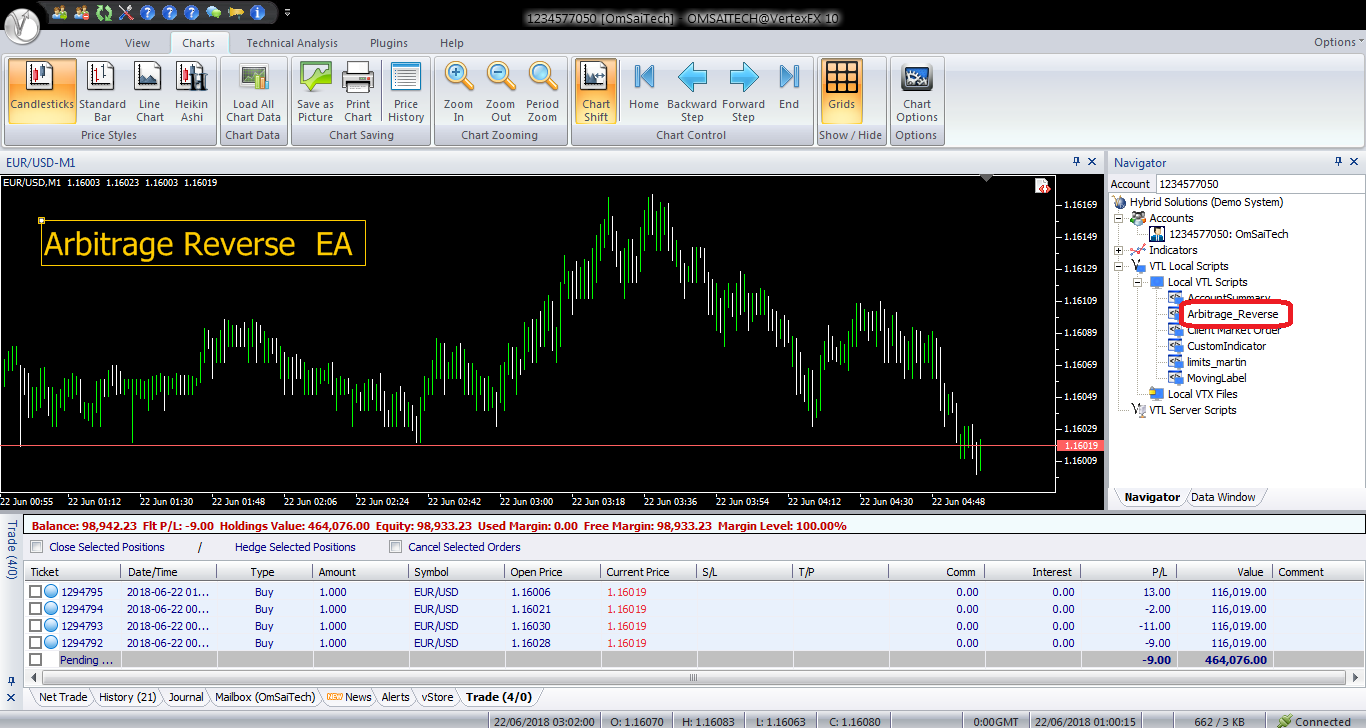Zoom In on the chart
Screen dimensions: 1366x728
pyautogui.click(x=458, y=91)
